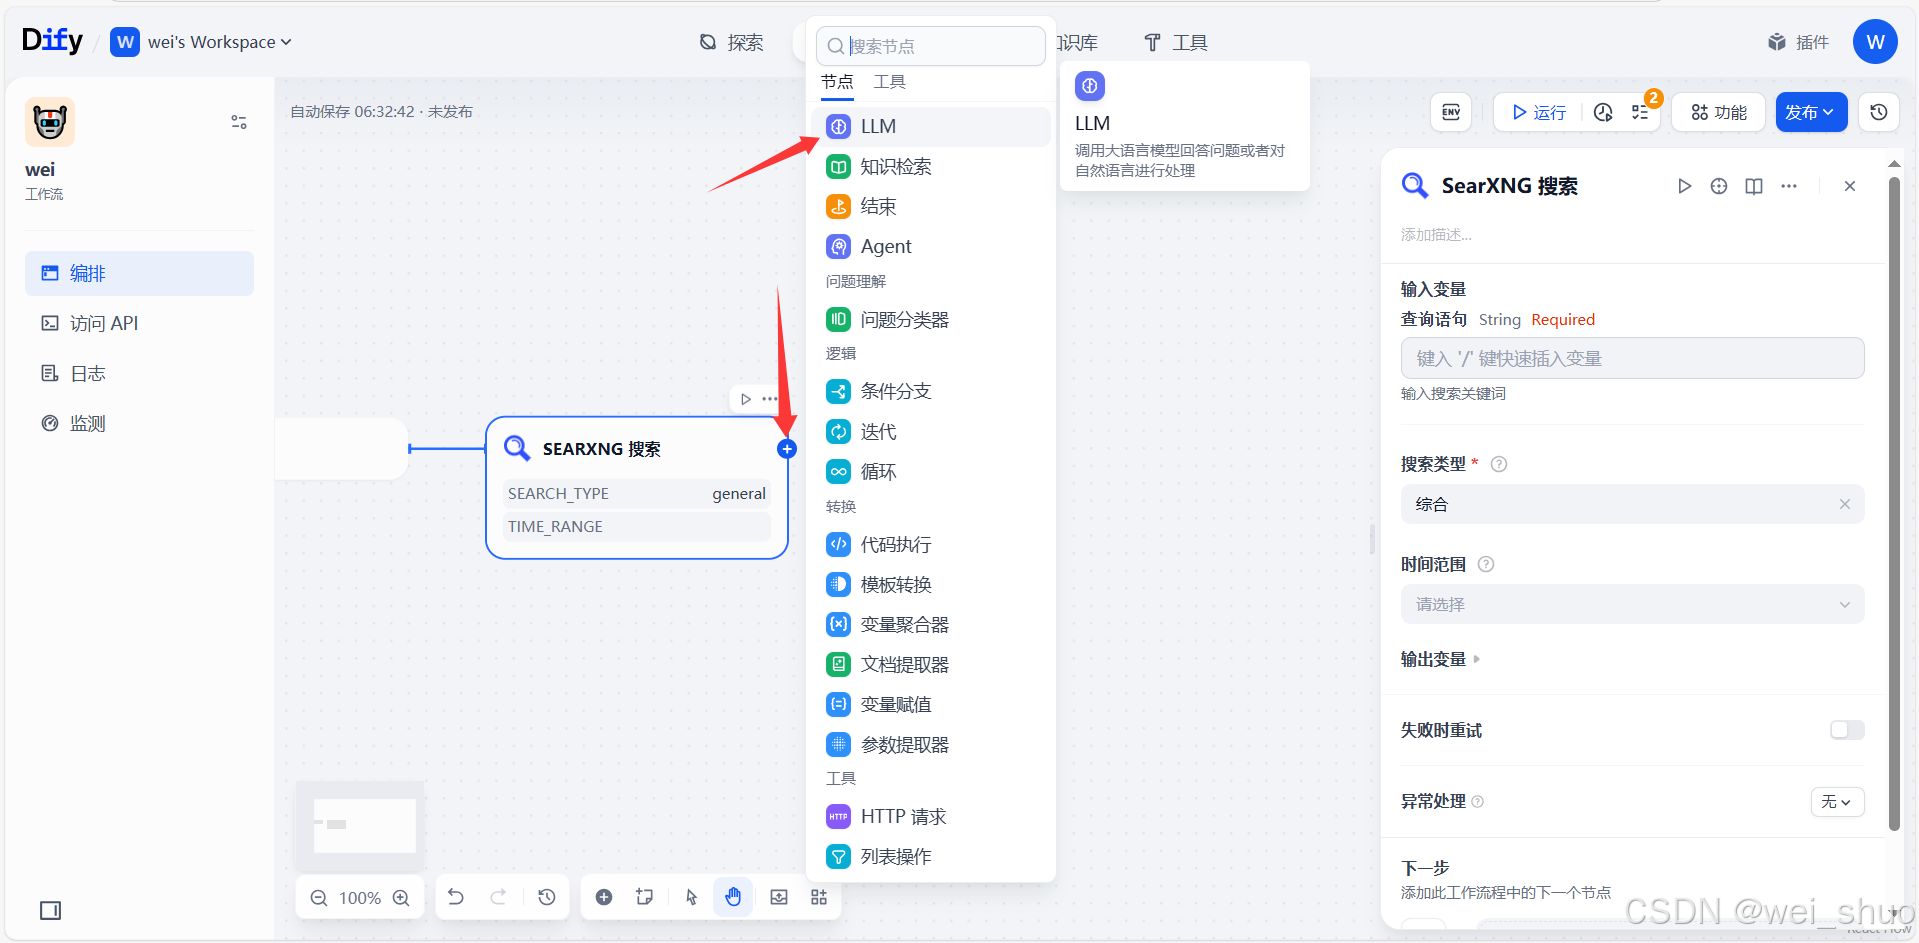This screenshot has width=1919, height=943.
Task: Select the hand pan tool in canvas toolbar
Action: [x=733, y=897]
